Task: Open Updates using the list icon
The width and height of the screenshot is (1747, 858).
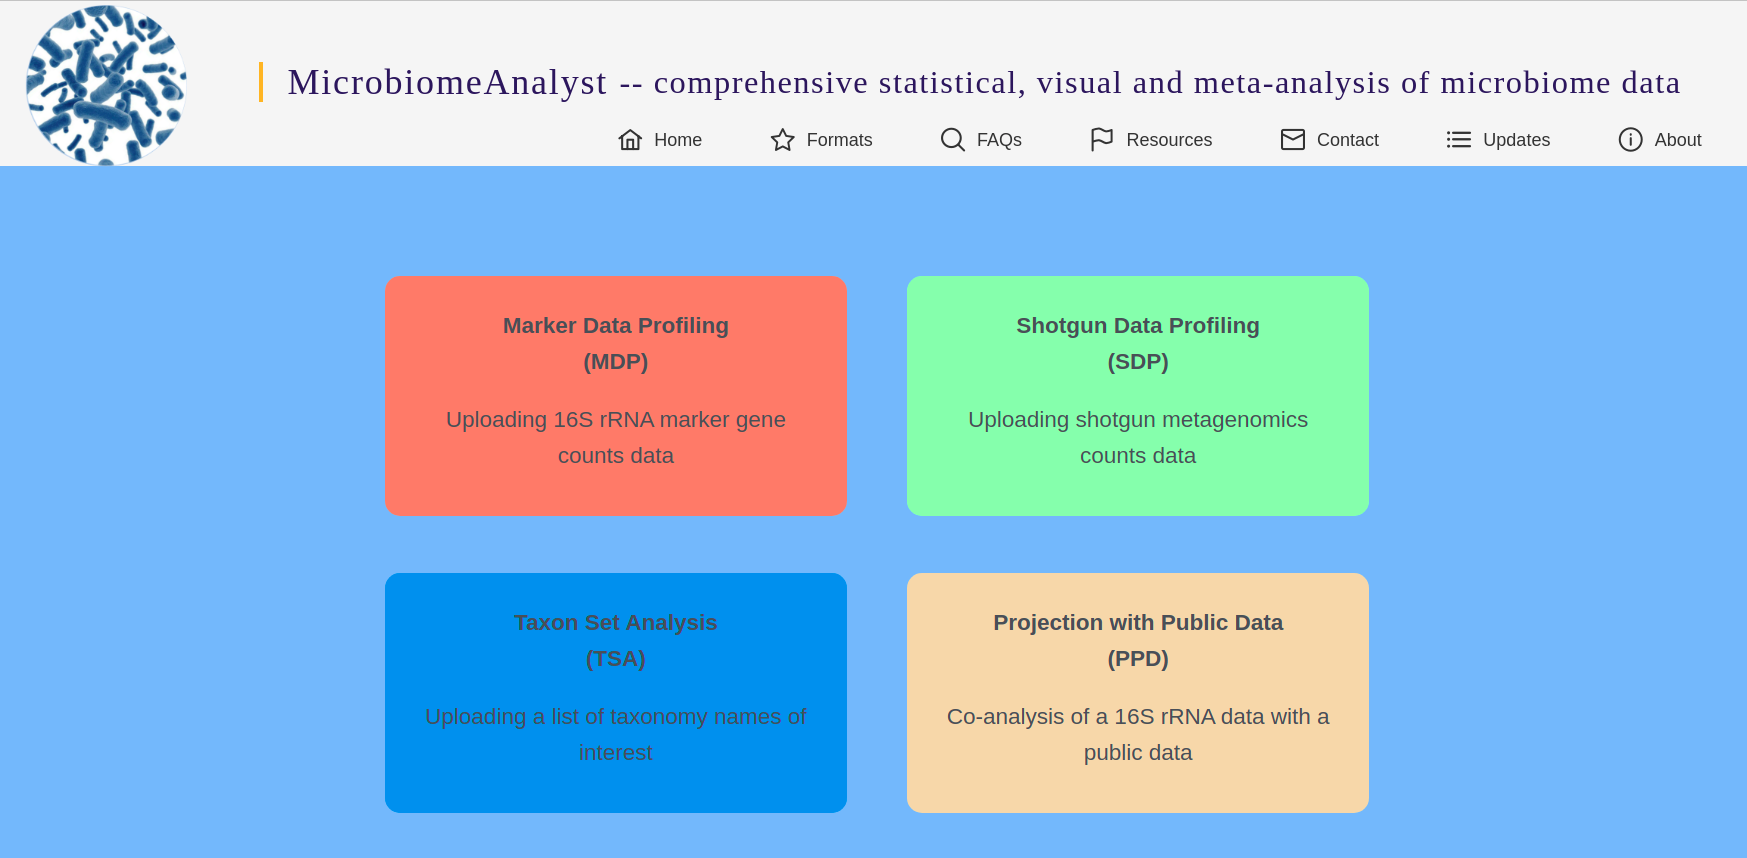Action: click(1458, 140)
